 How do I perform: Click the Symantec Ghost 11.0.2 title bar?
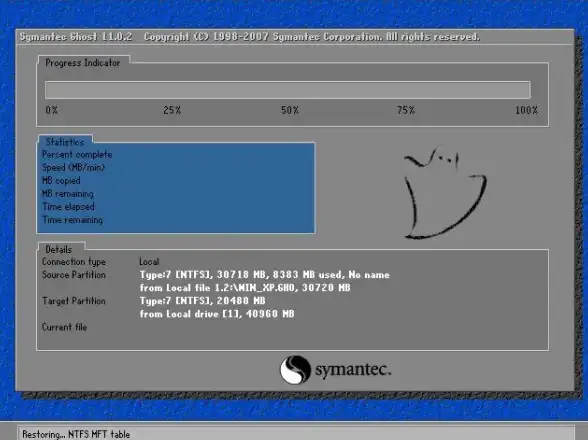[x=294, y=37]
